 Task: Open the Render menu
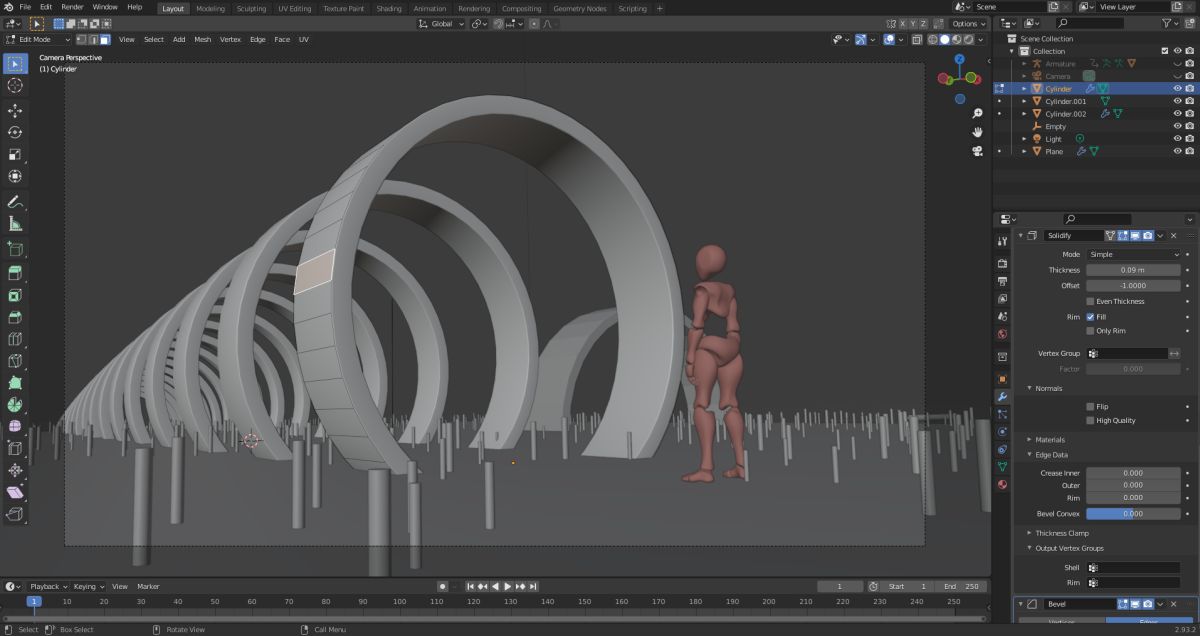click(x=72, y=7)
